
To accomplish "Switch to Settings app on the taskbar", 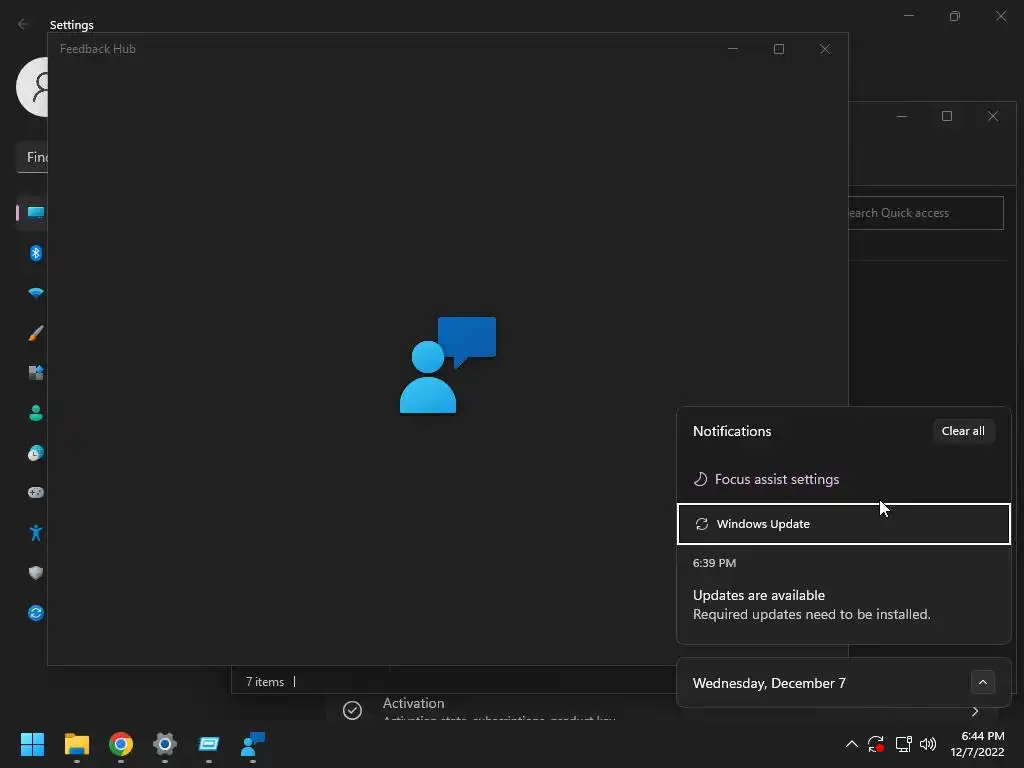I will tap(165, 744).
